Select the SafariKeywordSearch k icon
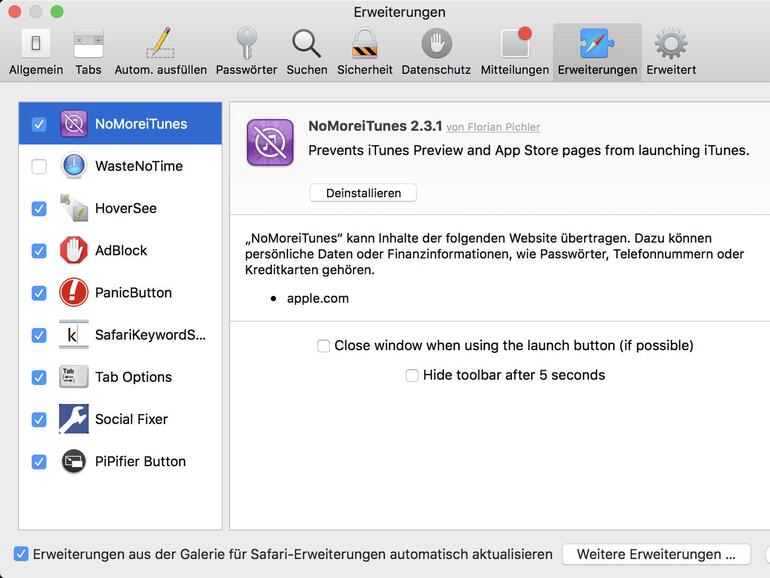 click(x=74, y=334)
